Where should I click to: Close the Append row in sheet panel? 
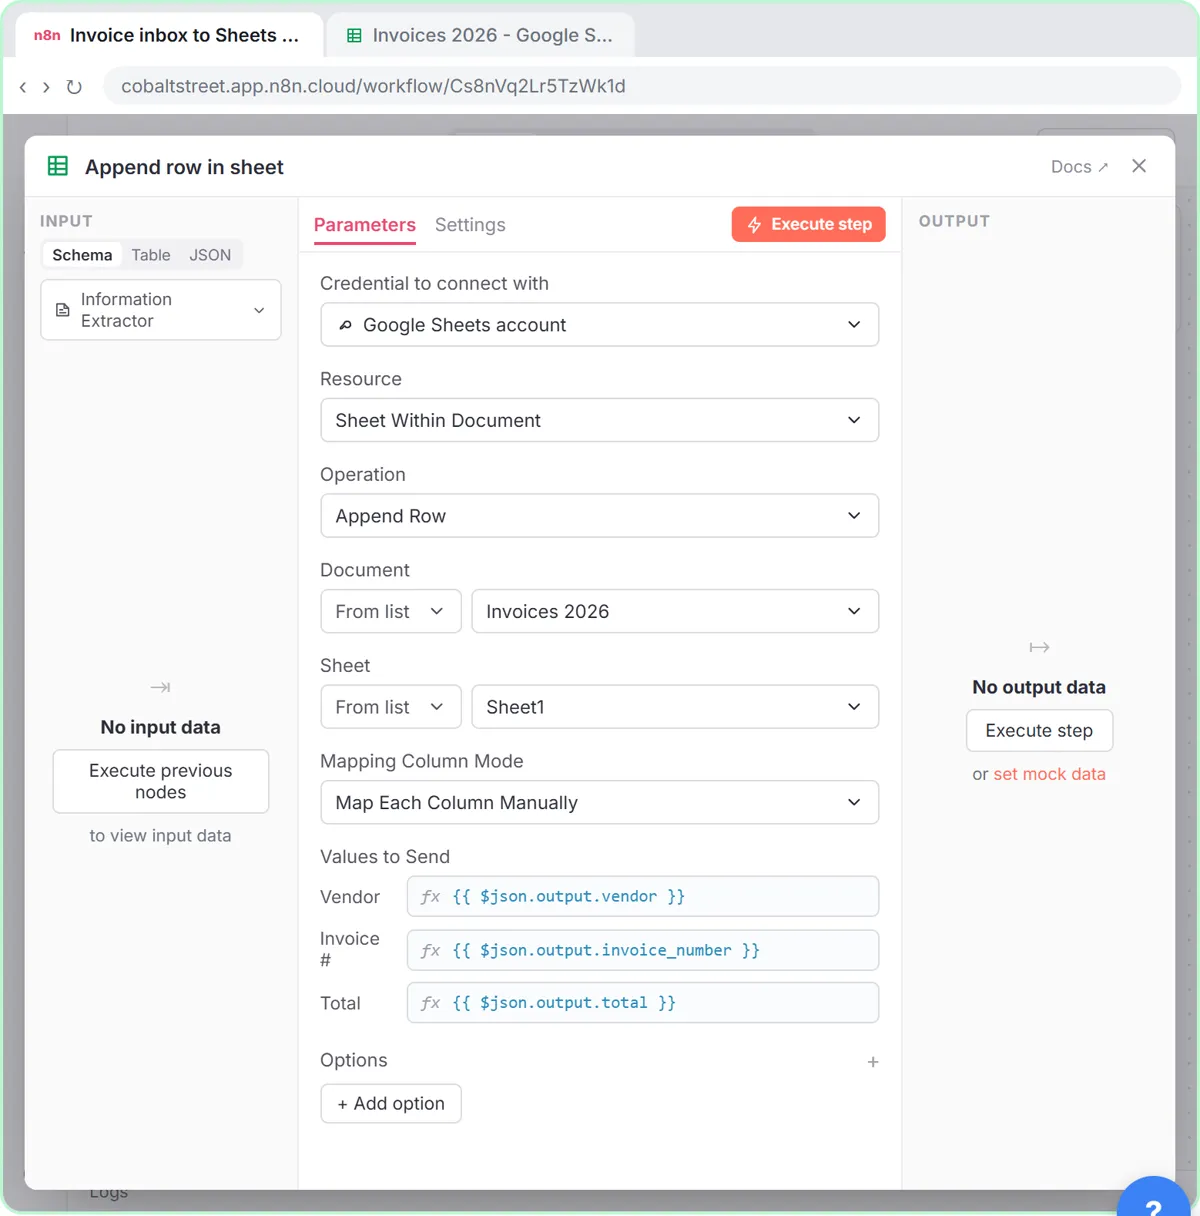1139,166
